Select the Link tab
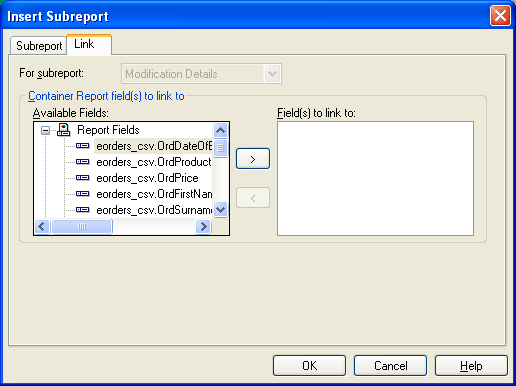Screen dimensions: 516x386 click(x=89, y=44)
